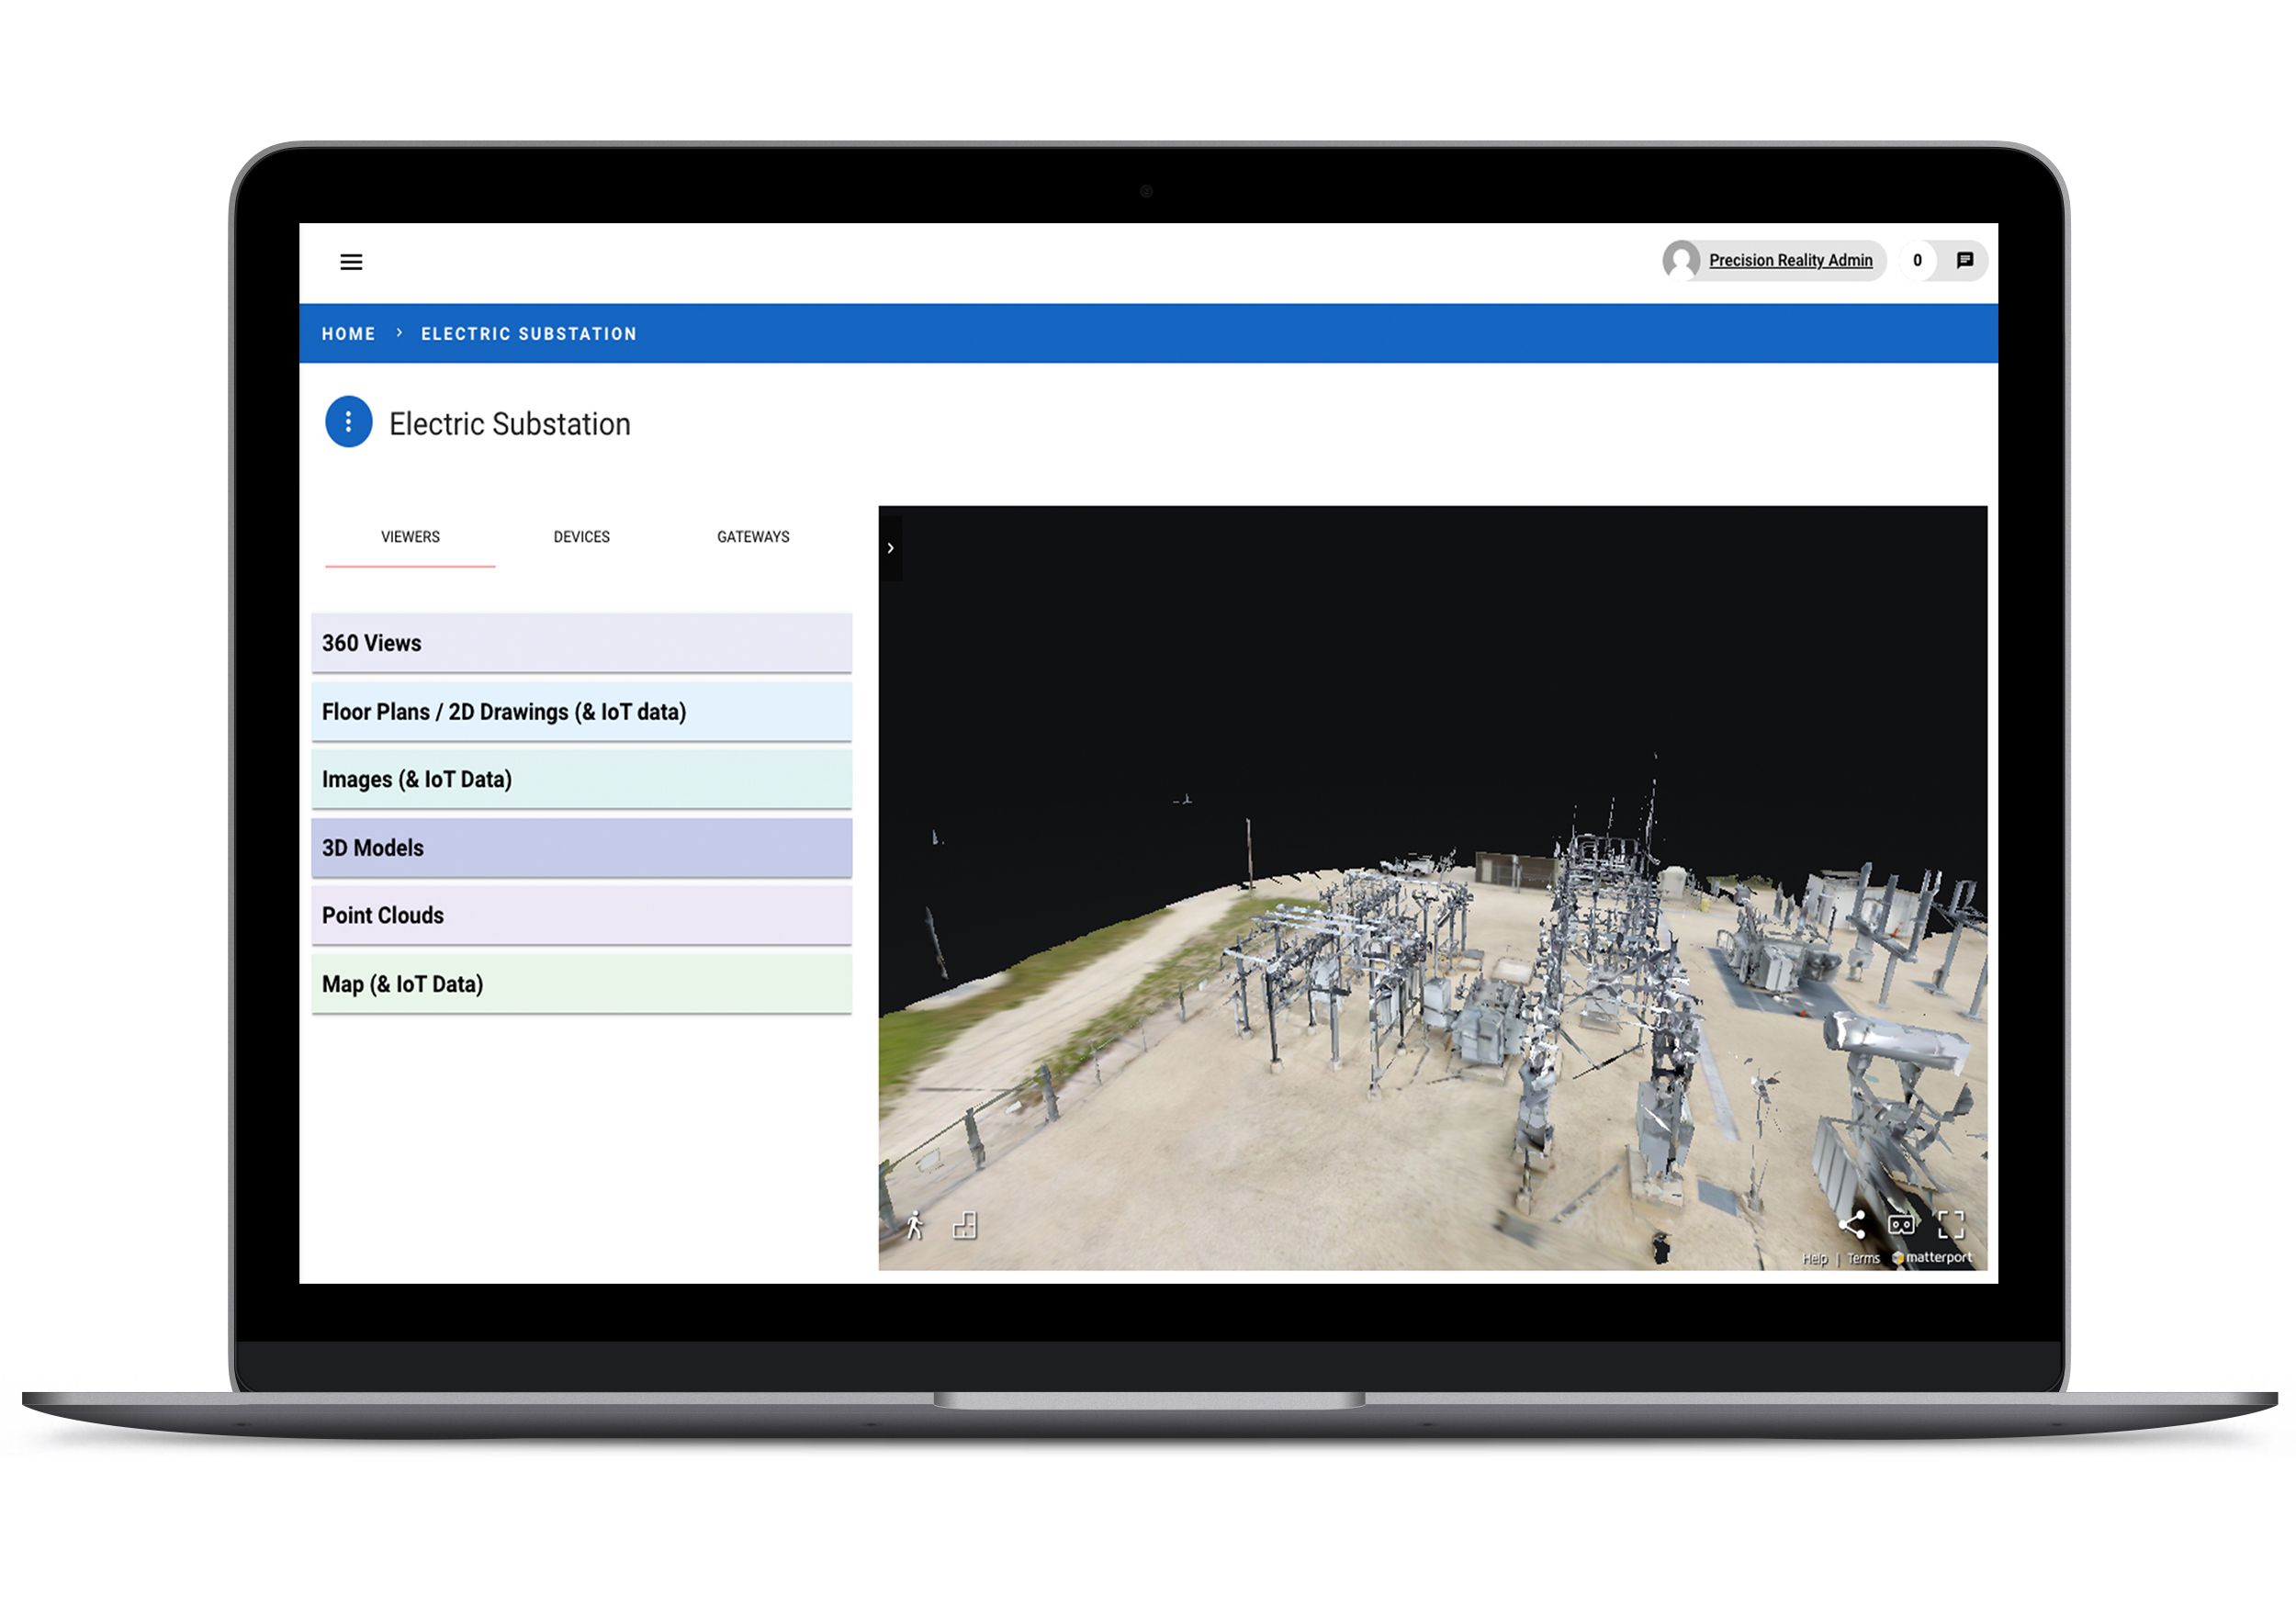Click the notification count badge showing 0
2296x1607 pixels.
click(1917, 260)
